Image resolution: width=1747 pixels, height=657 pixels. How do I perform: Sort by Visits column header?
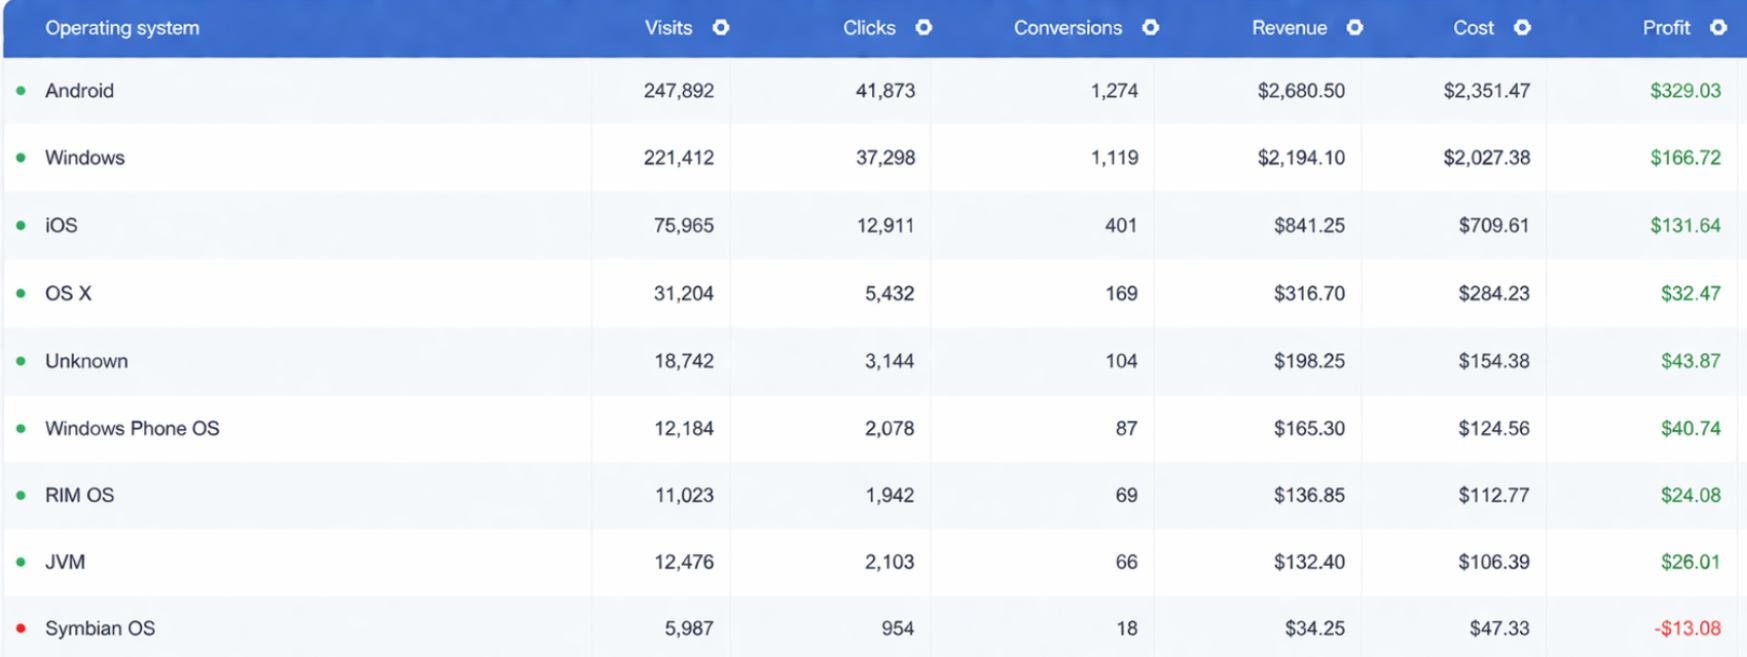[x=668, y=28]
